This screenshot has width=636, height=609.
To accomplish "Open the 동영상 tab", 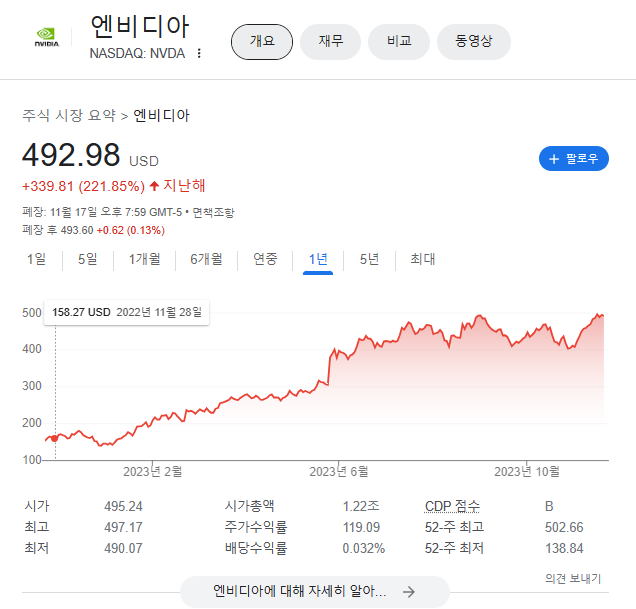I will point(473,41).
